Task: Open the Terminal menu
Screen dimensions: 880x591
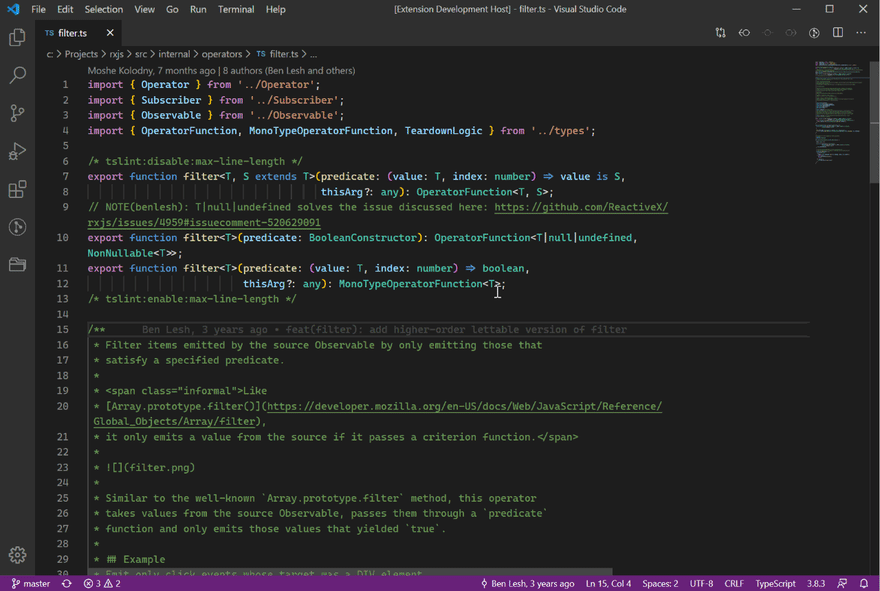Action: [x=236, y=9]
